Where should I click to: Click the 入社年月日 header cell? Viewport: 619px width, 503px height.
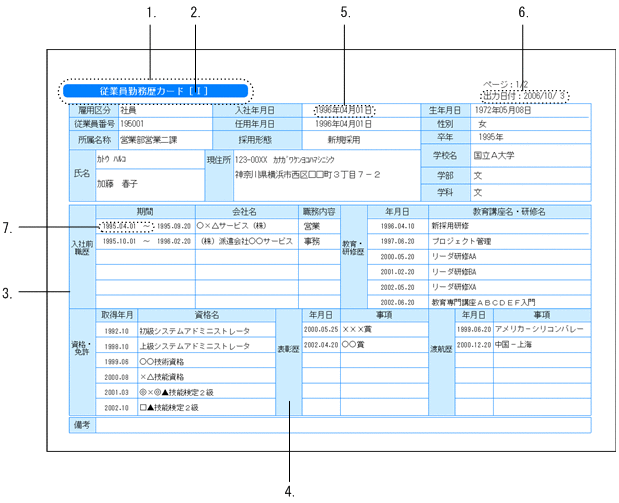[257, 111]
